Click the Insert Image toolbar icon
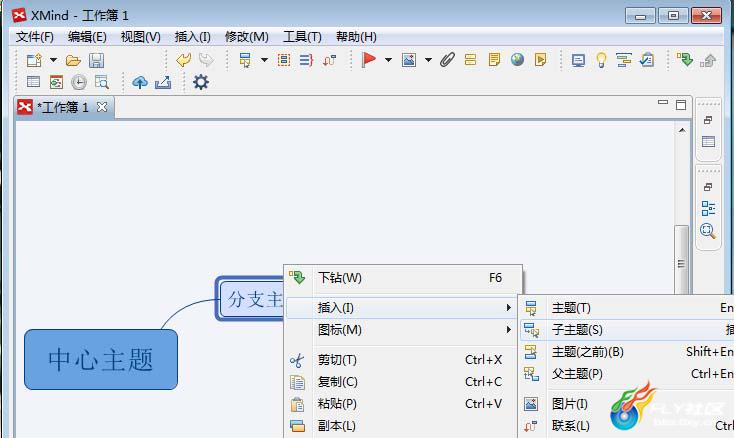This screenshot has height=438, width=734. click(x=409, y=60)
